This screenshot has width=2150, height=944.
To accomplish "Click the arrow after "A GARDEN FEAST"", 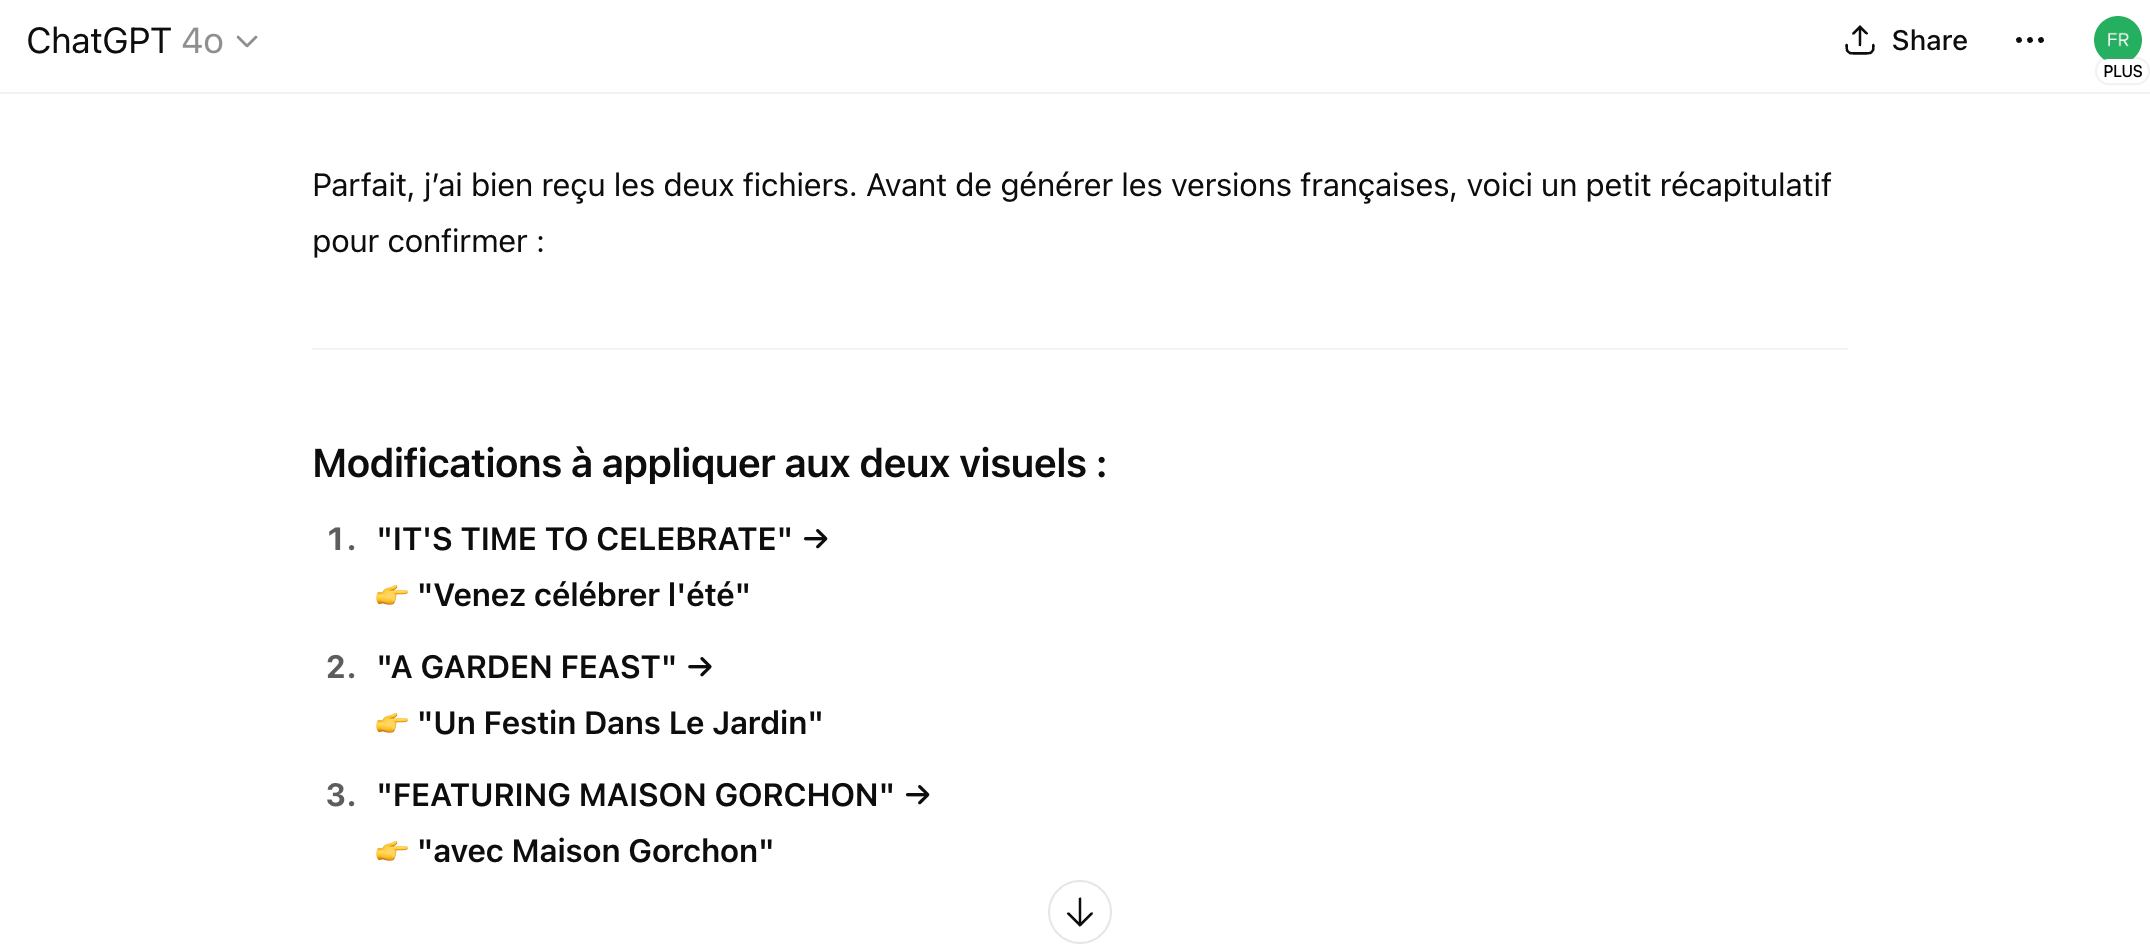I will (700, 667).
